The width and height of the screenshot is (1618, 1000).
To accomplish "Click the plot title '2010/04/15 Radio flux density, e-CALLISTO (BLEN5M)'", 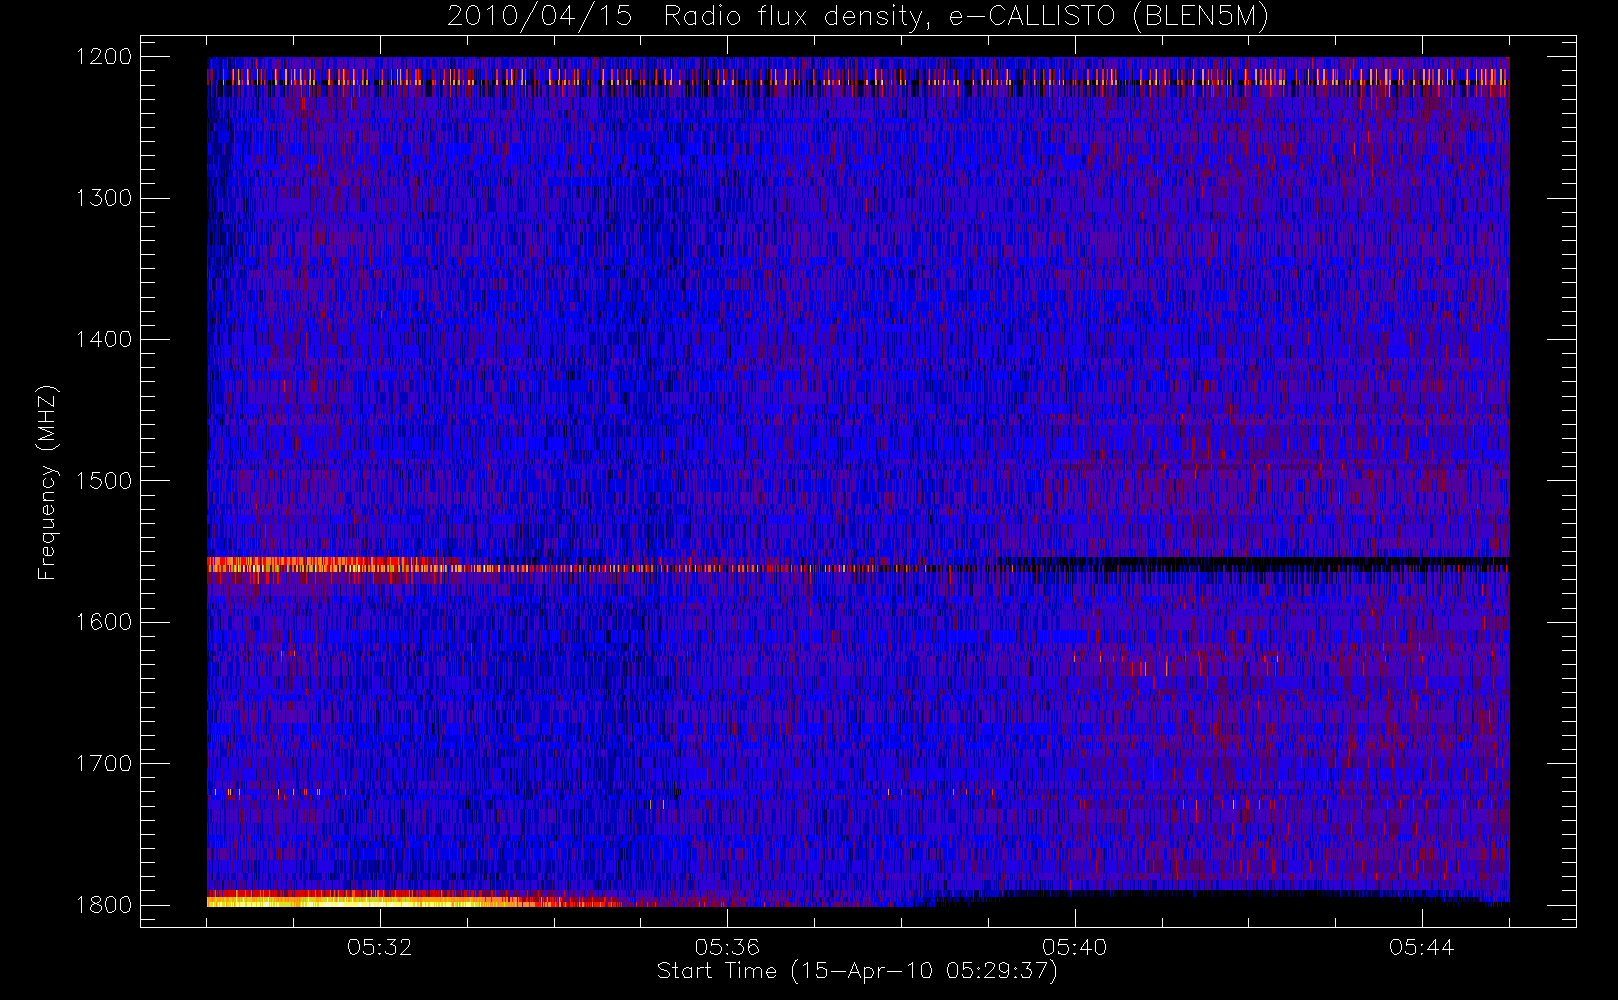I will [857, 17].
